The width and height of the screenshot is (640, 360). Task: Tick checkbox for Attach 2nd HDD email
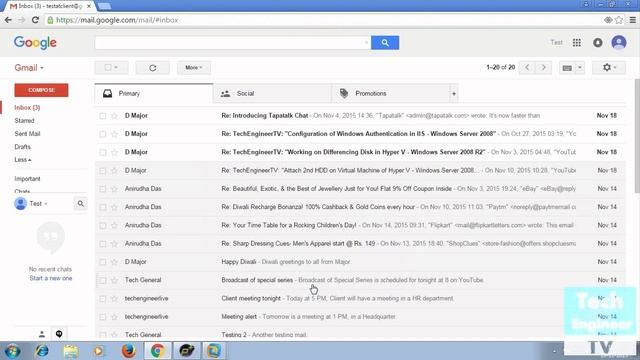pyautogui.click(x=102, y=171)
